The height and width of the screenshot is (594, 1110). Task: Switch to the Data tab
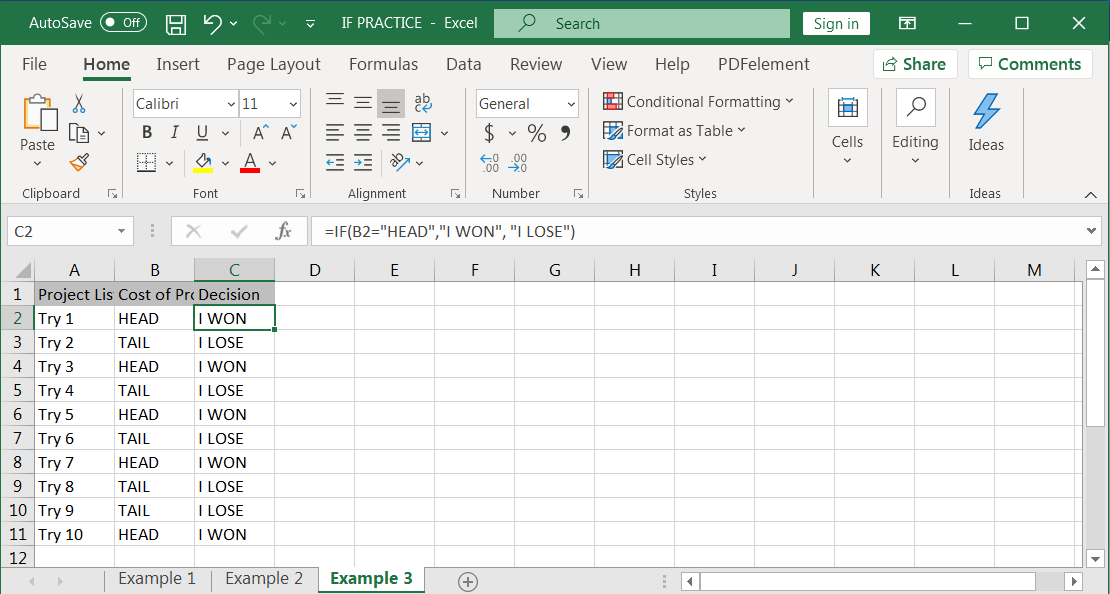pyautogui.click(x=464, y=64)
